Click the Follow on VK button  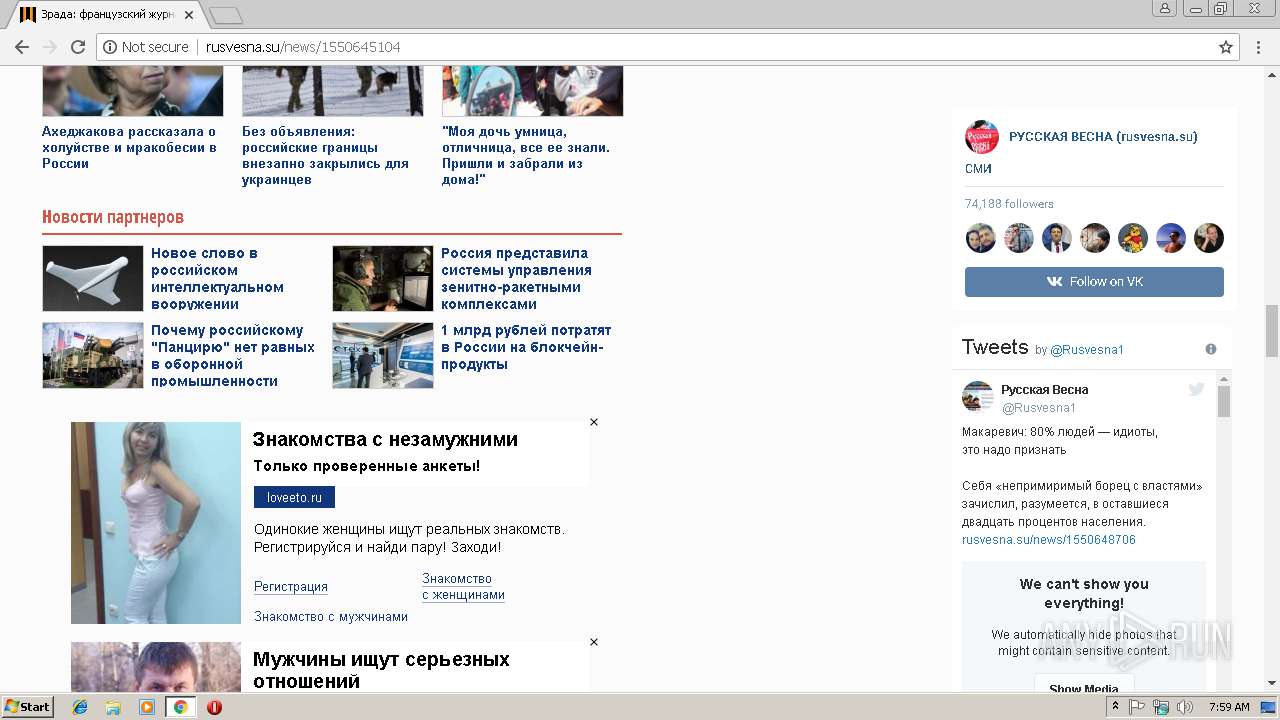click(1094, 282)
